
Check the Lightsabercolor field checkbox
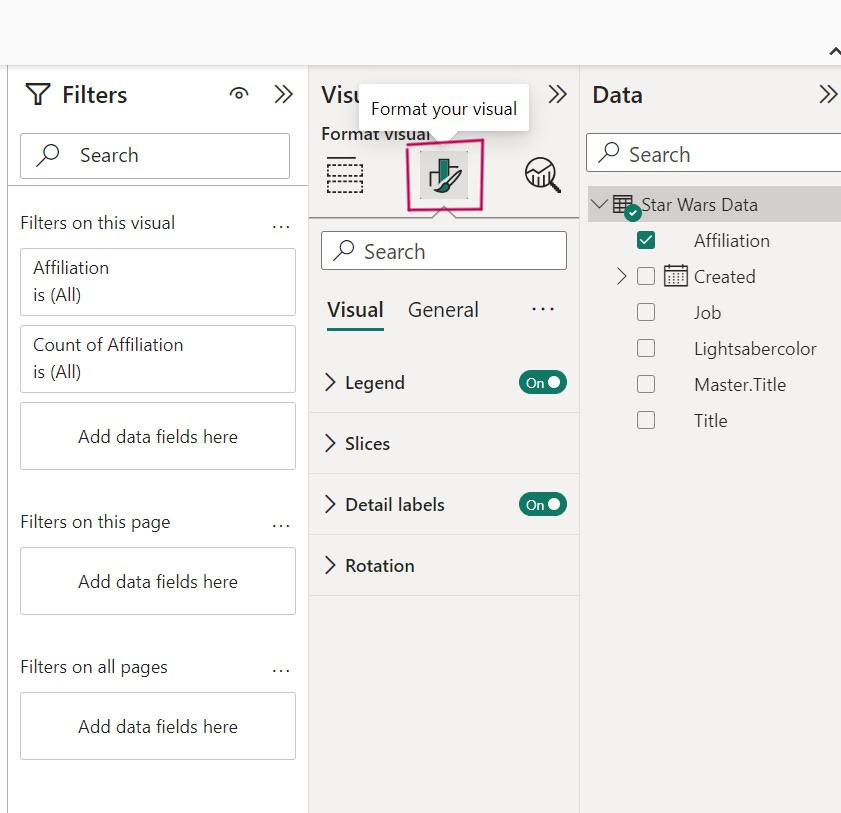coord(646,348)
